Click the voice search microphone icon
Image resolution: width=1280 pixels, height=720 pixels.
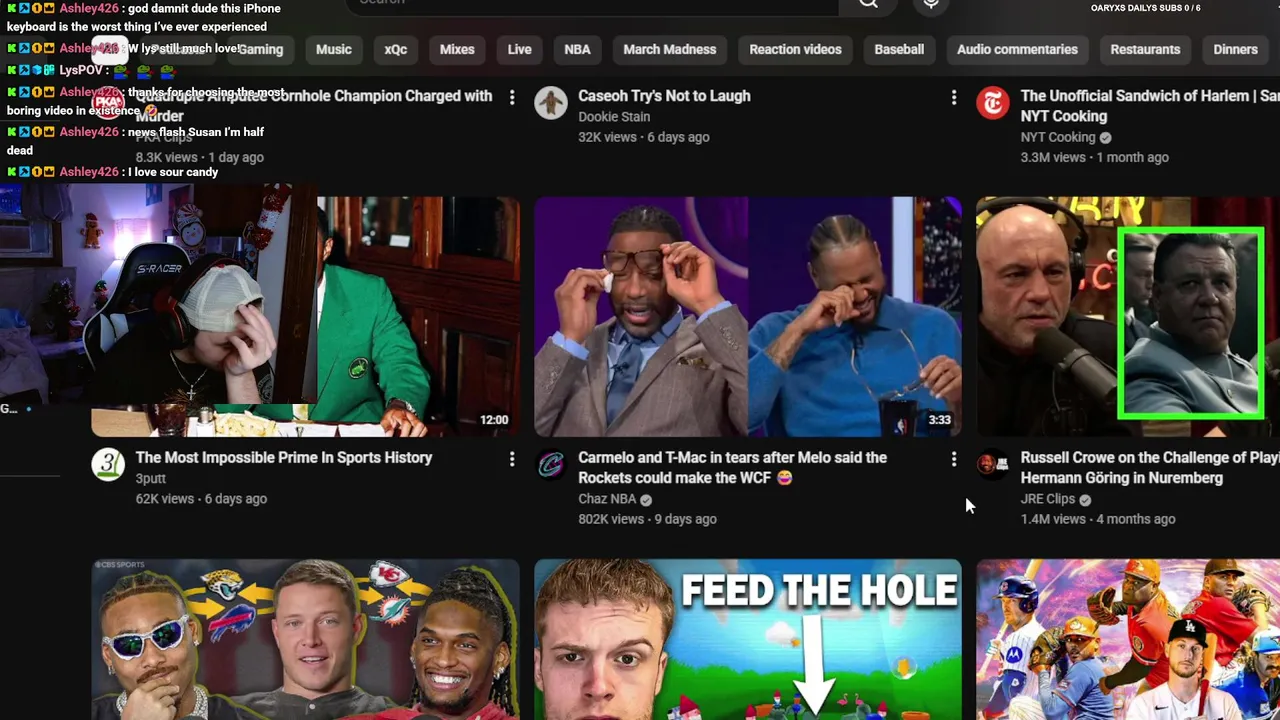pyautogui.click(x=931, y=3)
